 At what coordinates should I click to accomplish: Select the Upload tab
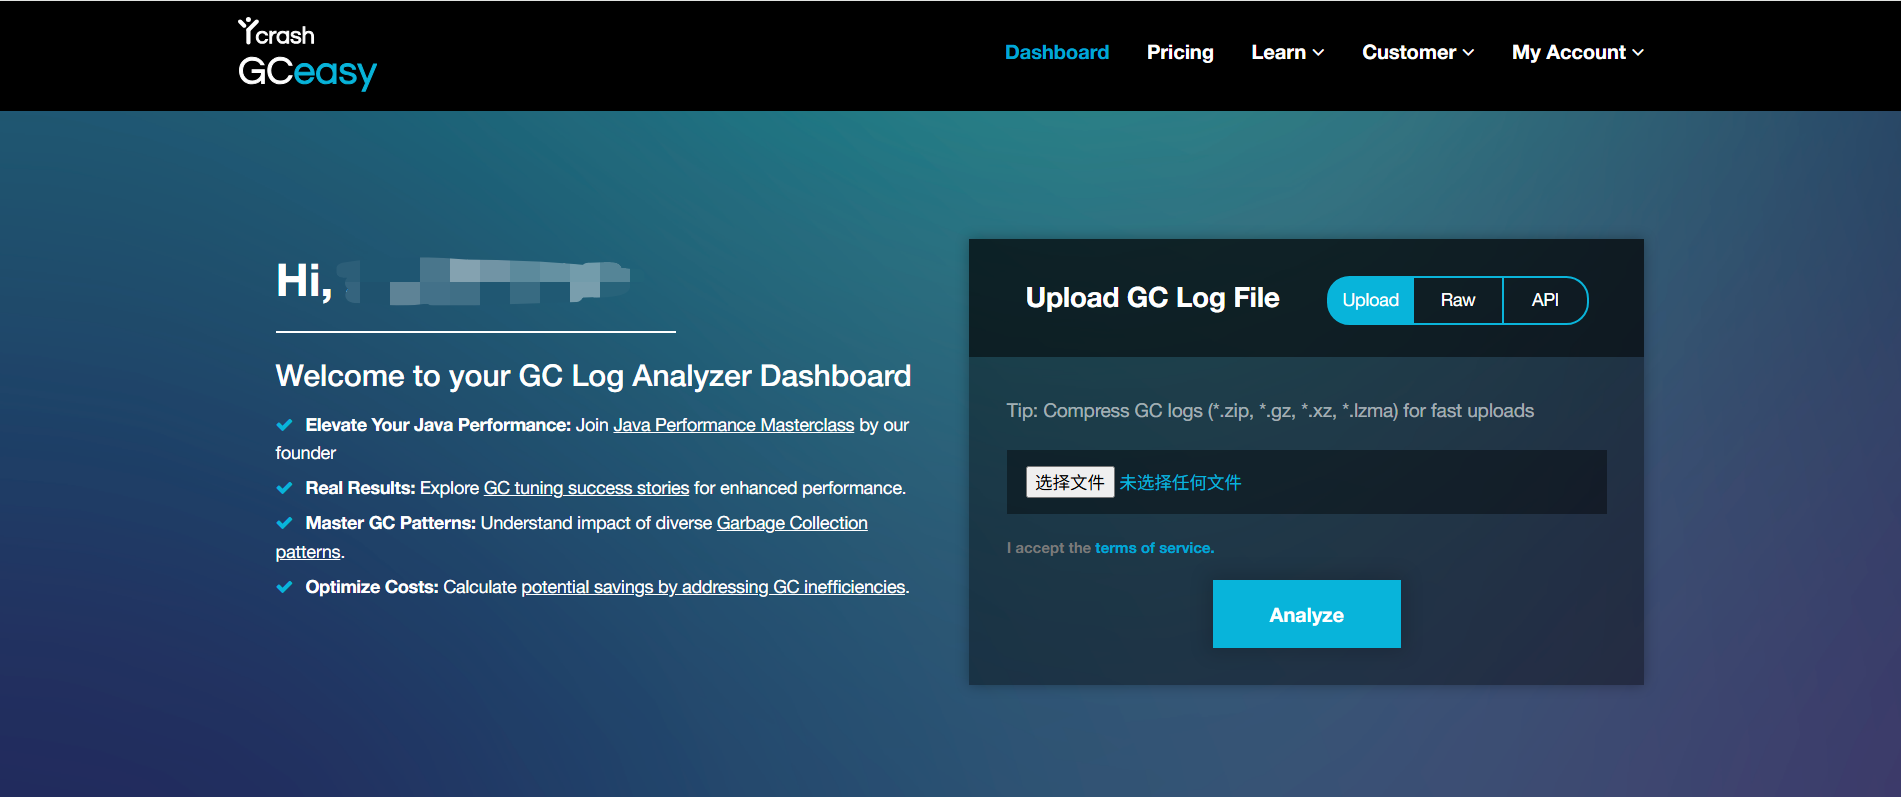point(1370,300)
